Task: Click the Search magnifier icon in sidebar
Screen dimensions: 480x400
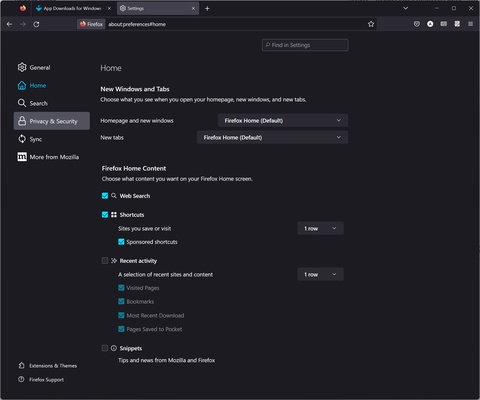Action: [22, 103]
